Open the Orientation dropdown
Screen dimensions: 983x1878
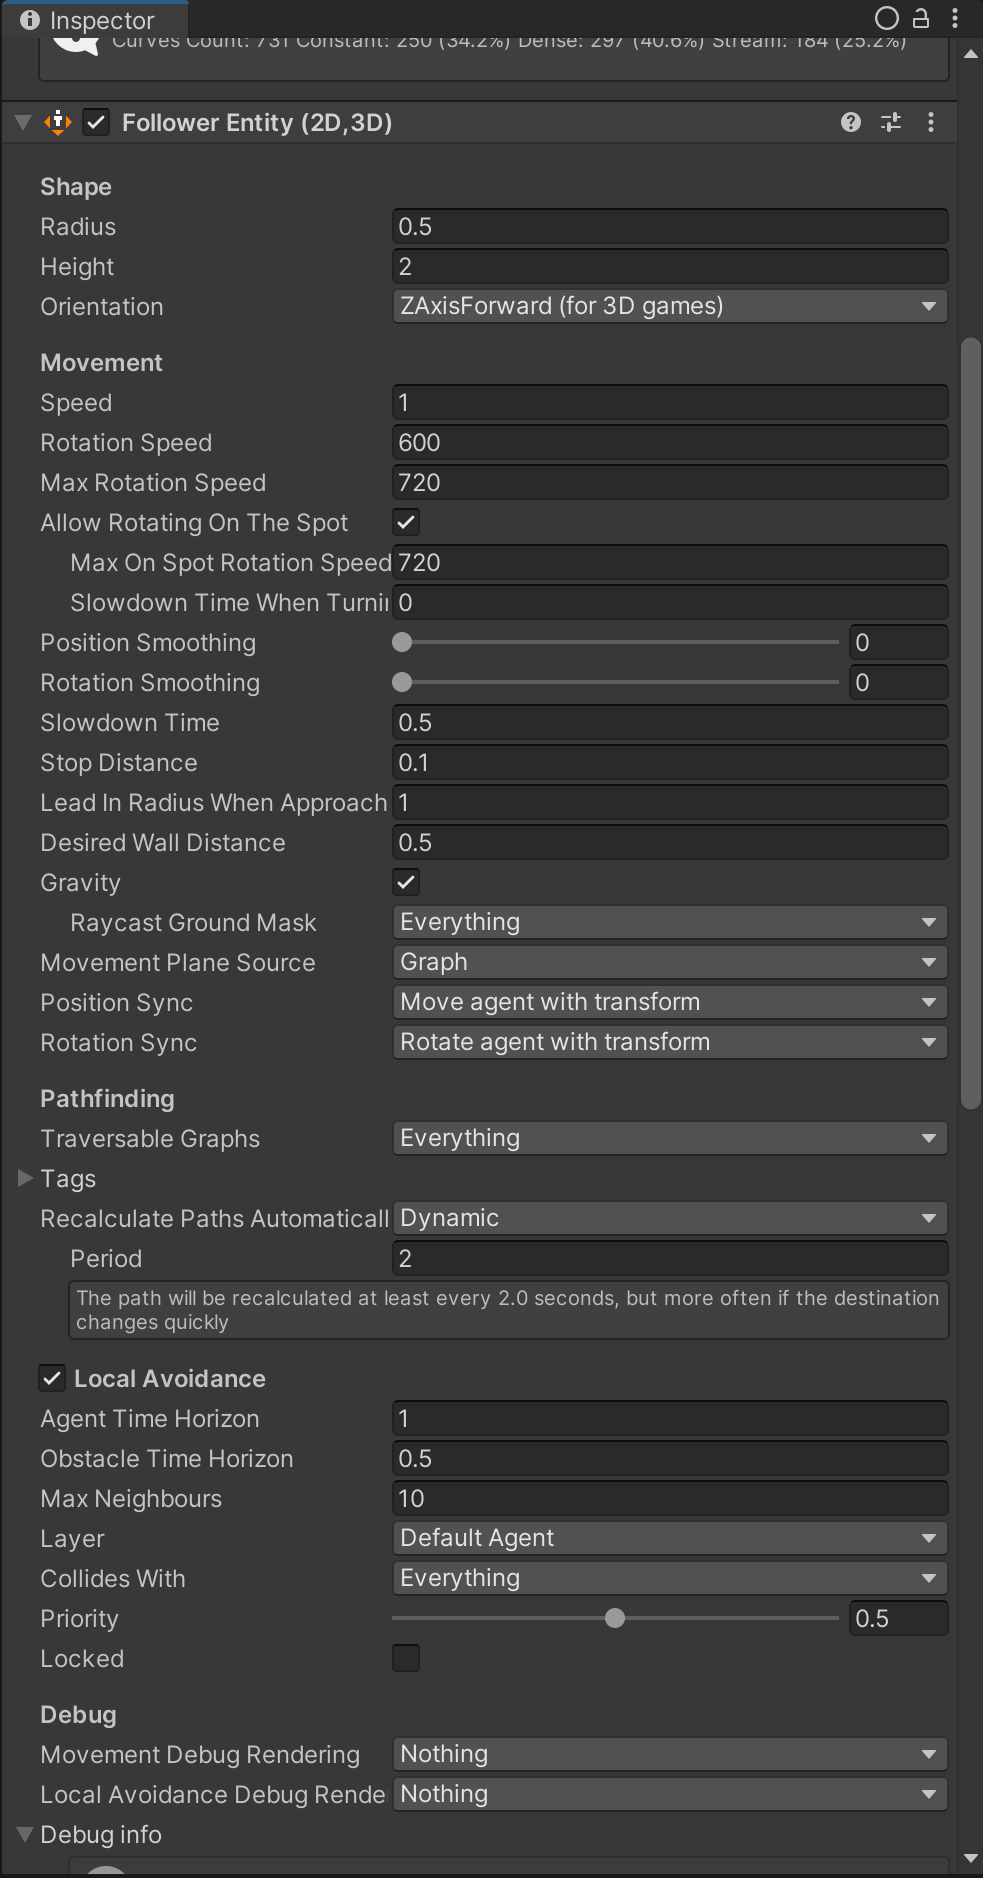coord(668,306)
